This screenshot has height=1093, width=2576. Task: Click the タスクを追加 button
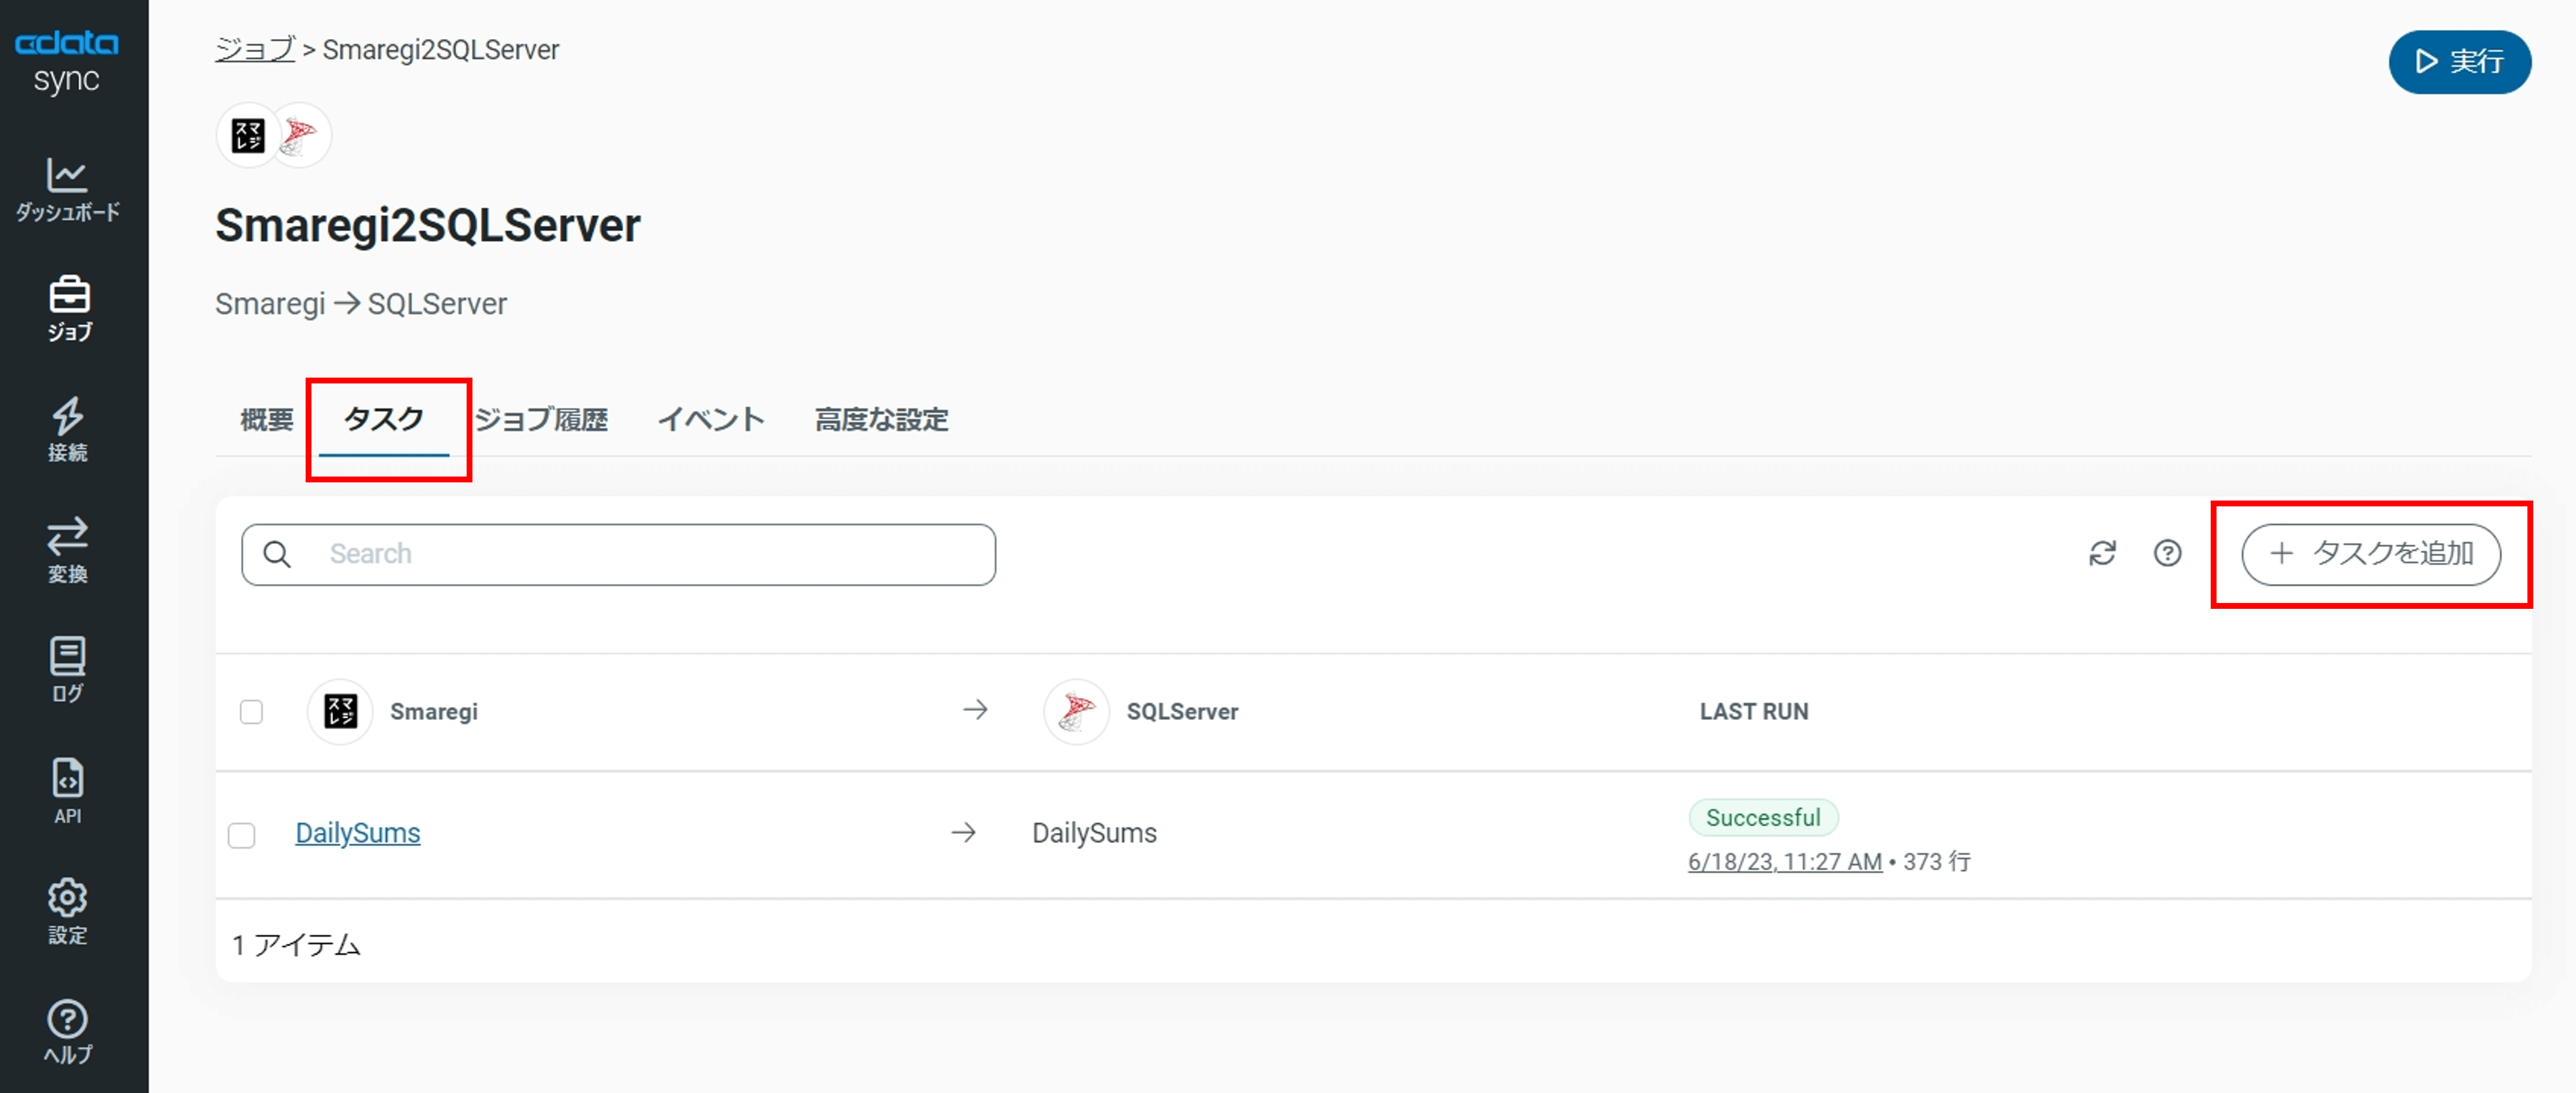(2370, 553)
